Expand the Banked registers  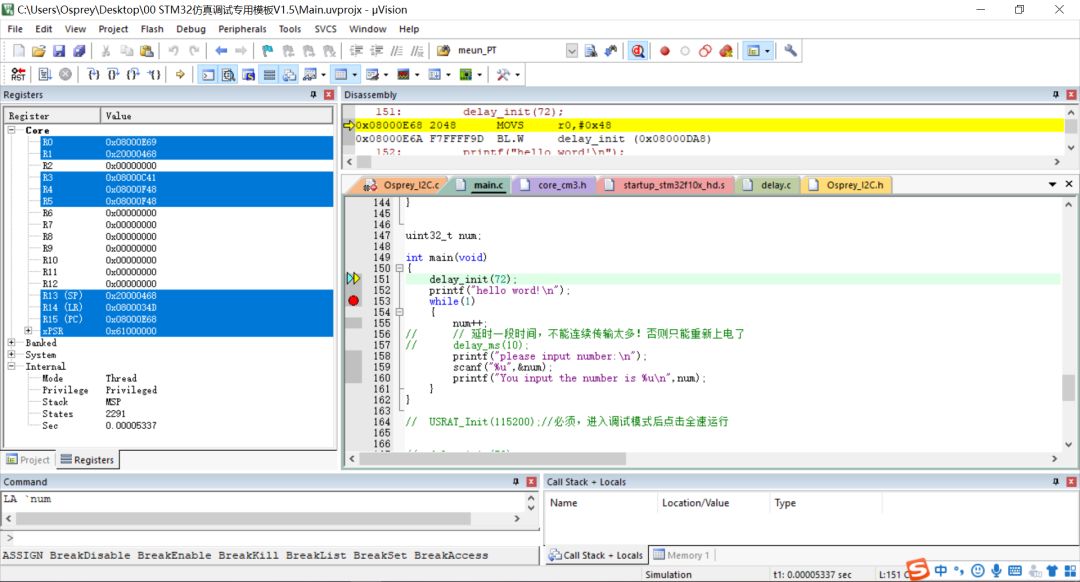coord(12,342)
